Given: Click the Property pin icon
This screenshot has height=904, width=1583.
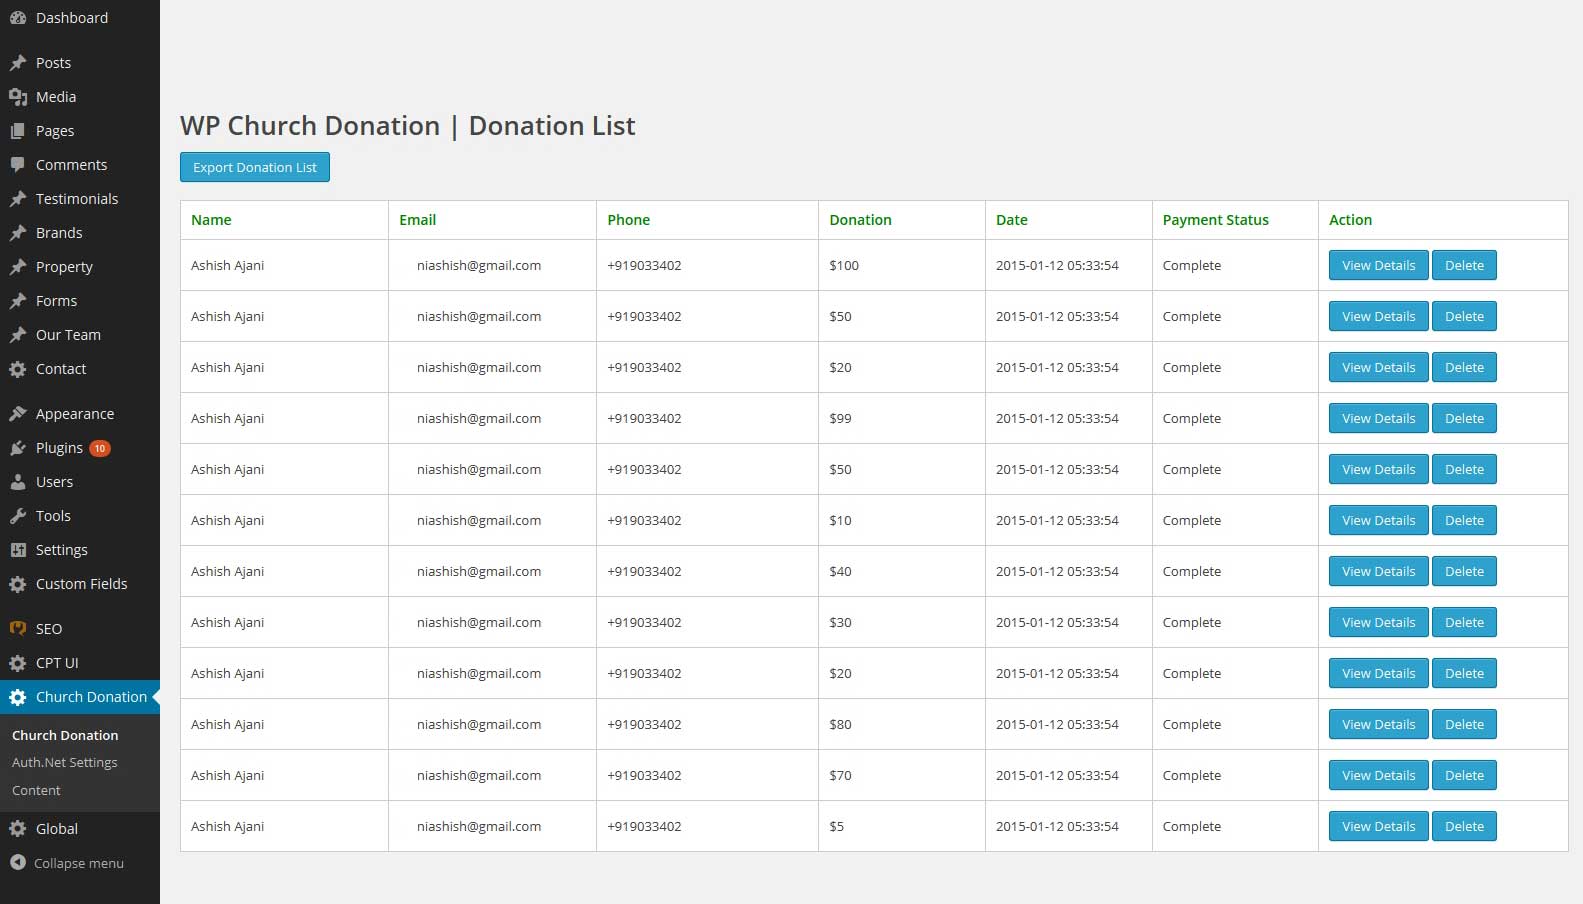Looking at the screenshot, I should 18,267.
